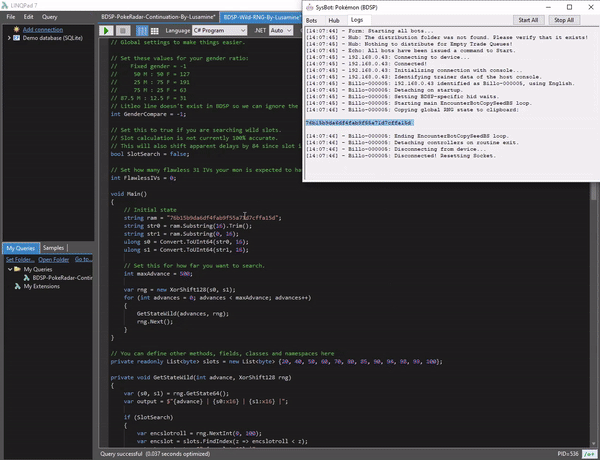Run the query with the green play button

click(106, 31)
